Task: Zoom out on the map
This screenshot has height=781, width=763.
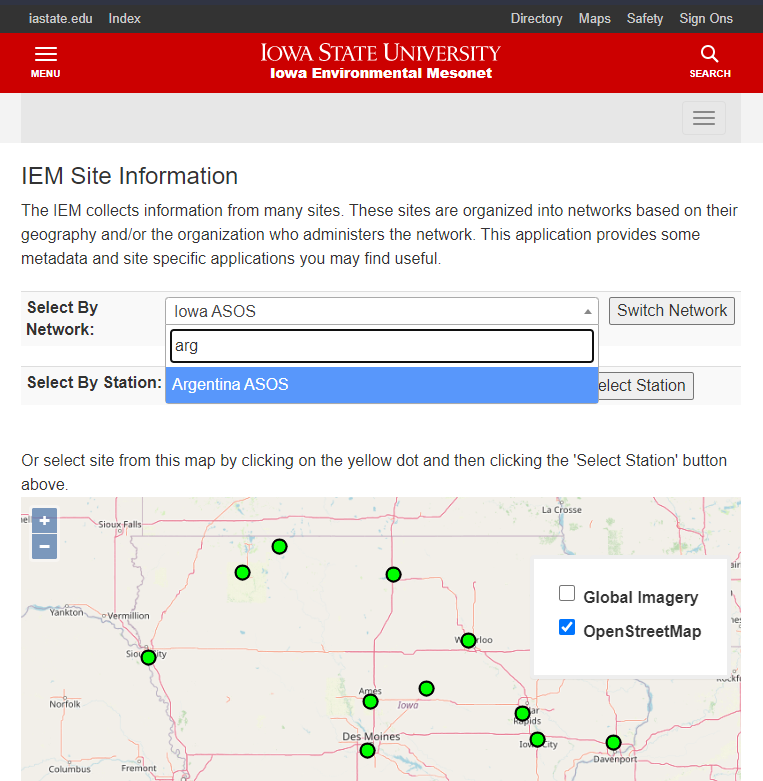Action: pos(44,546)
